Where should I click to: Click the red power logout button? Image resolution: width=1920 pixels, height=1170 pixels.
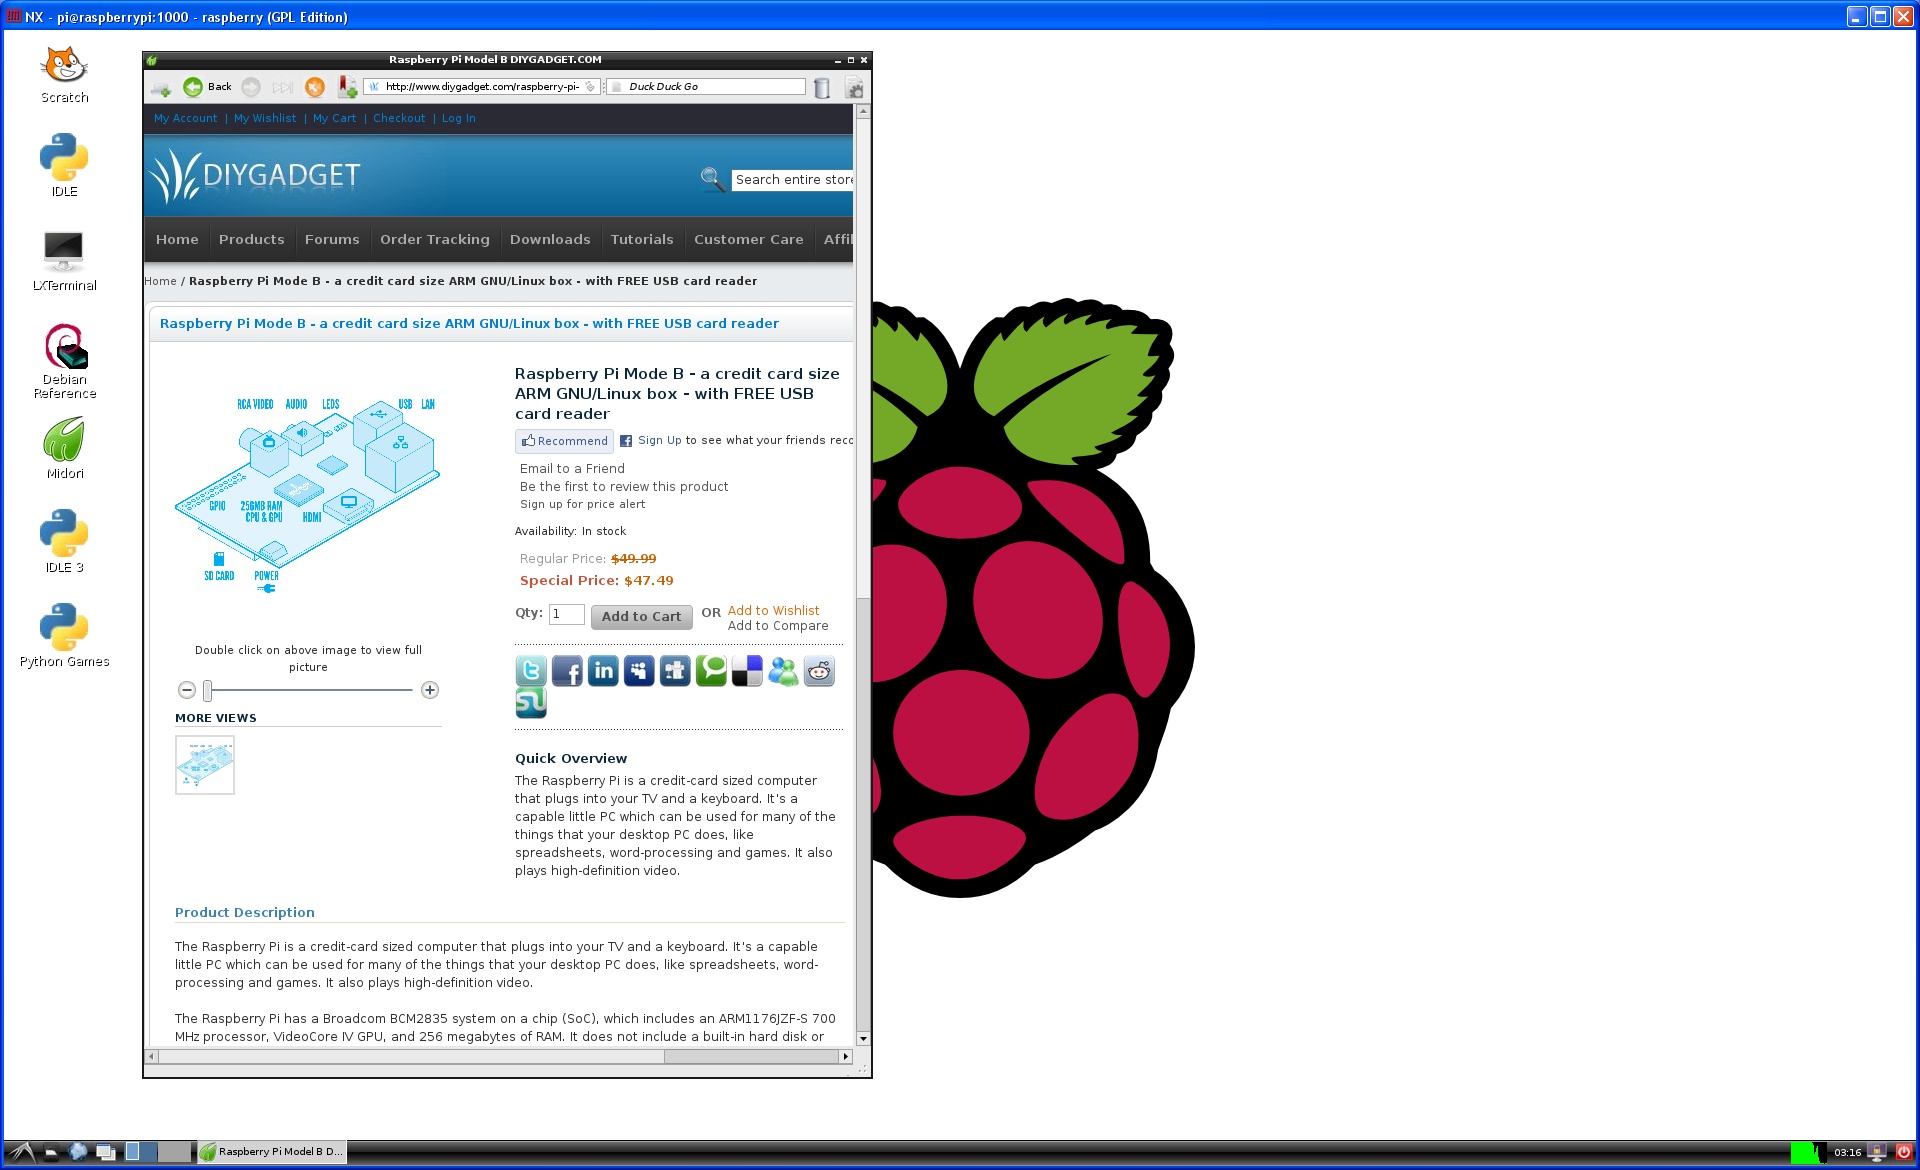click(1904, 1152)
